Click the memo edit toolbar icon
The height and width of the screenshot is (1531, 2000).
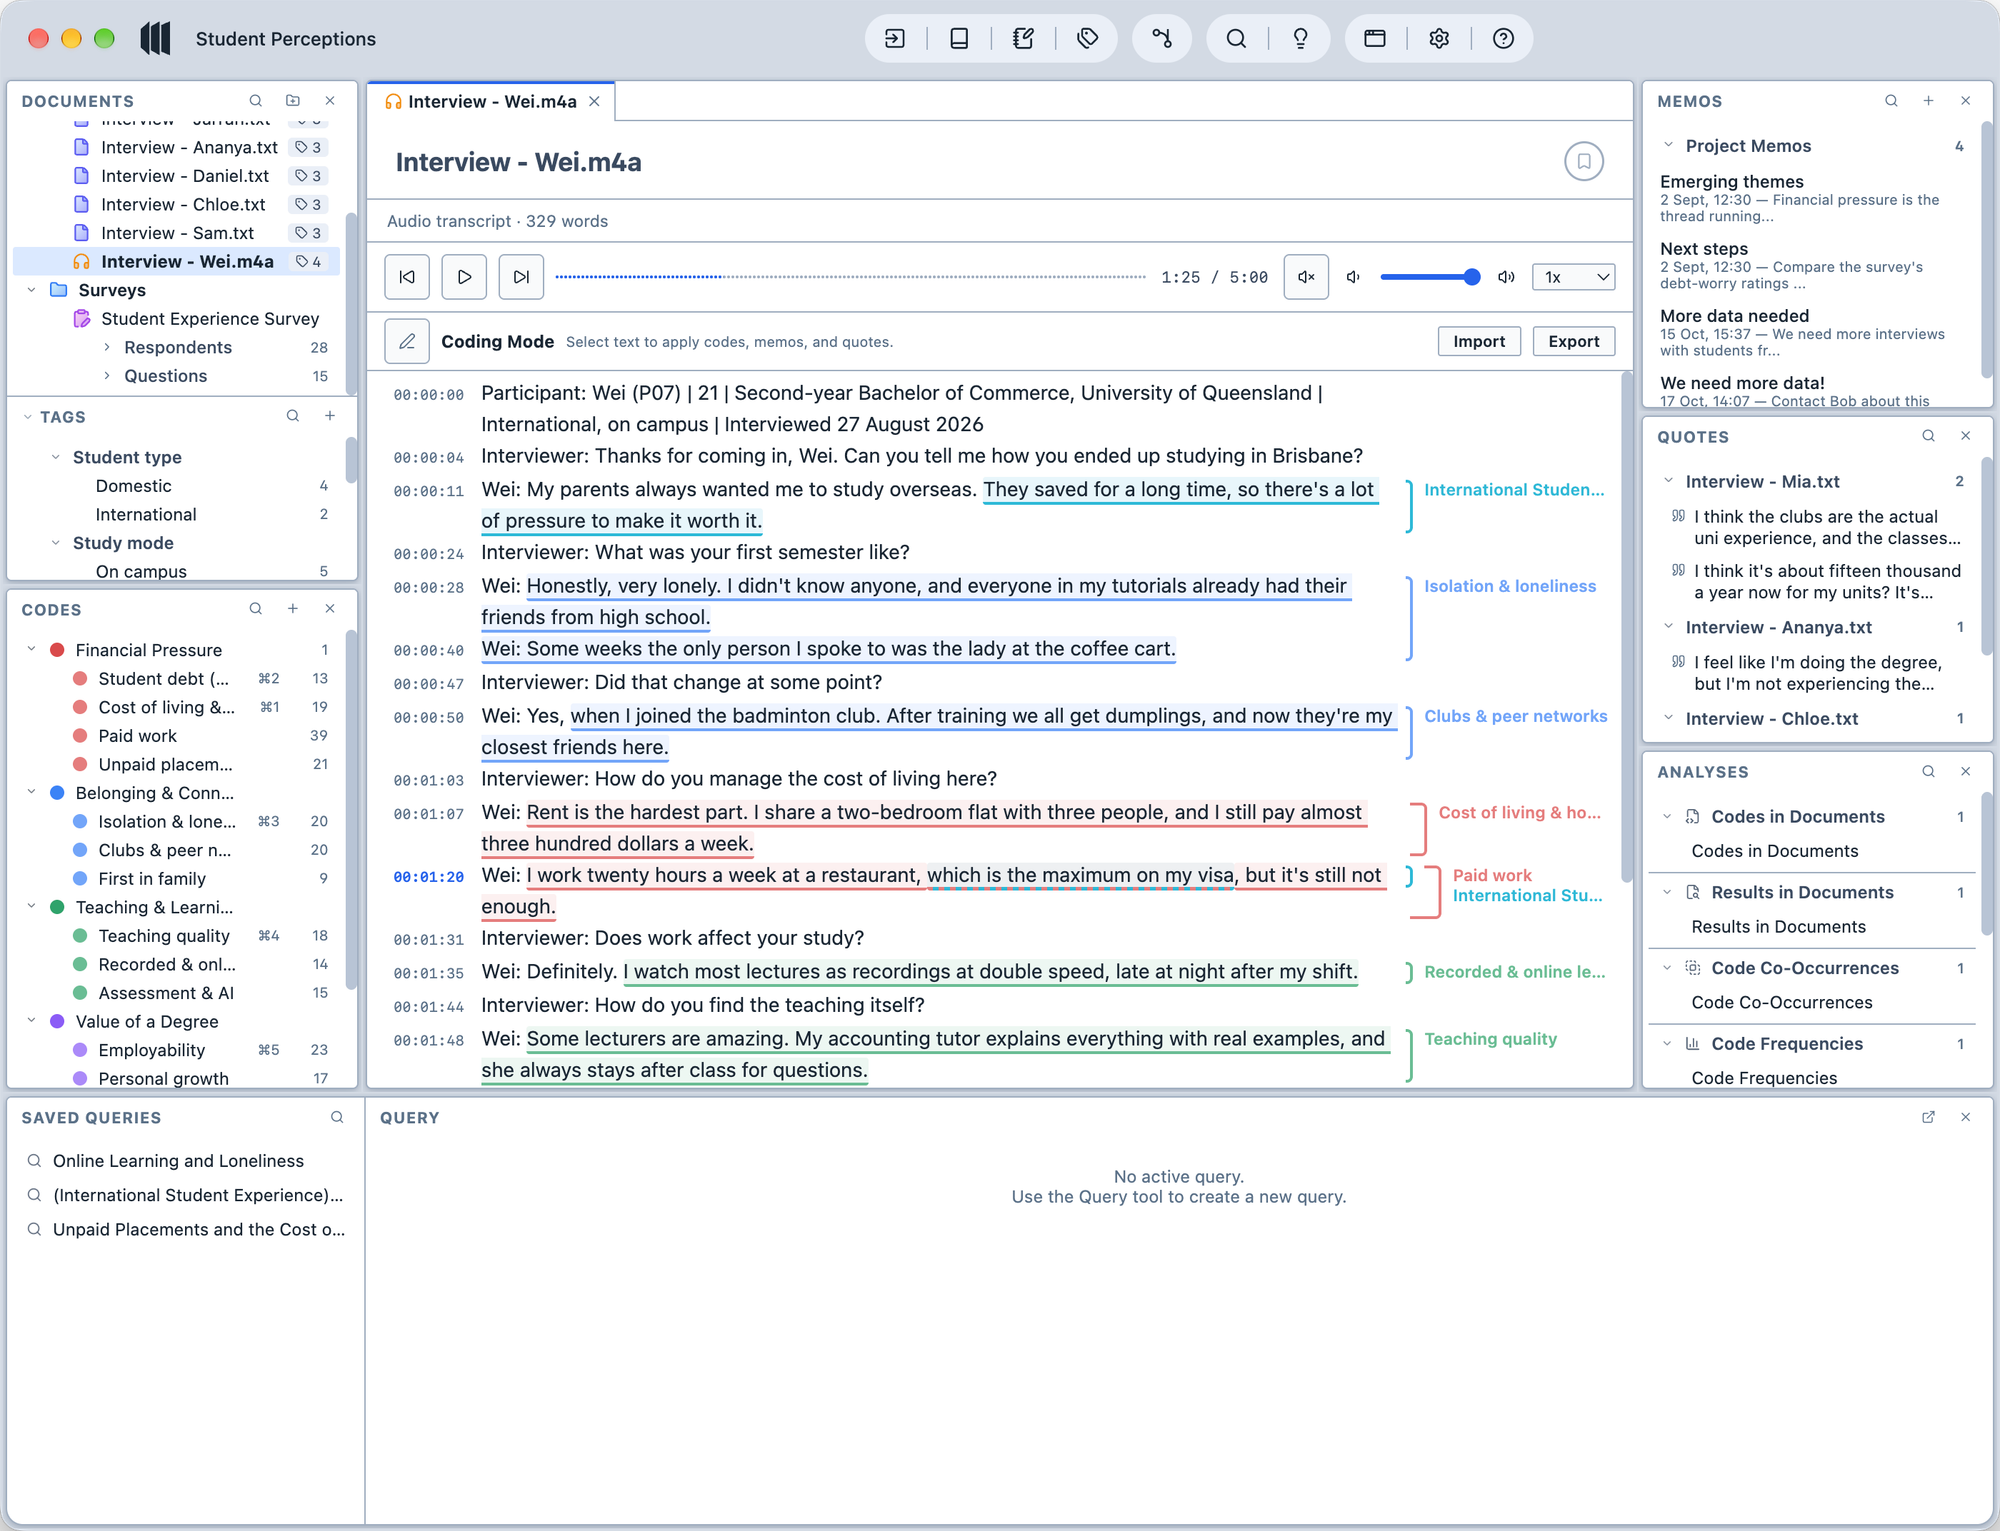[1023, 39]
